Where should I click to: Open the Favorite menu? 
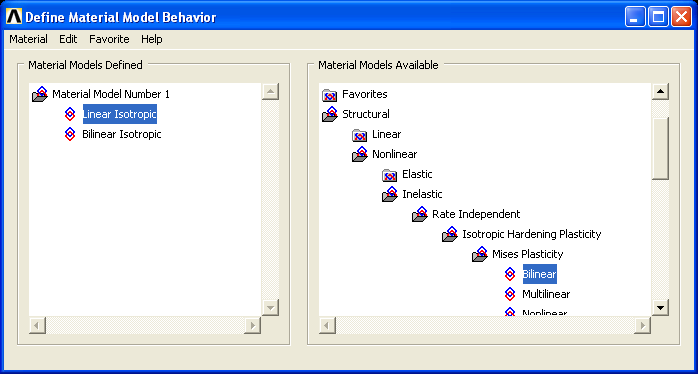click(109, 39)
